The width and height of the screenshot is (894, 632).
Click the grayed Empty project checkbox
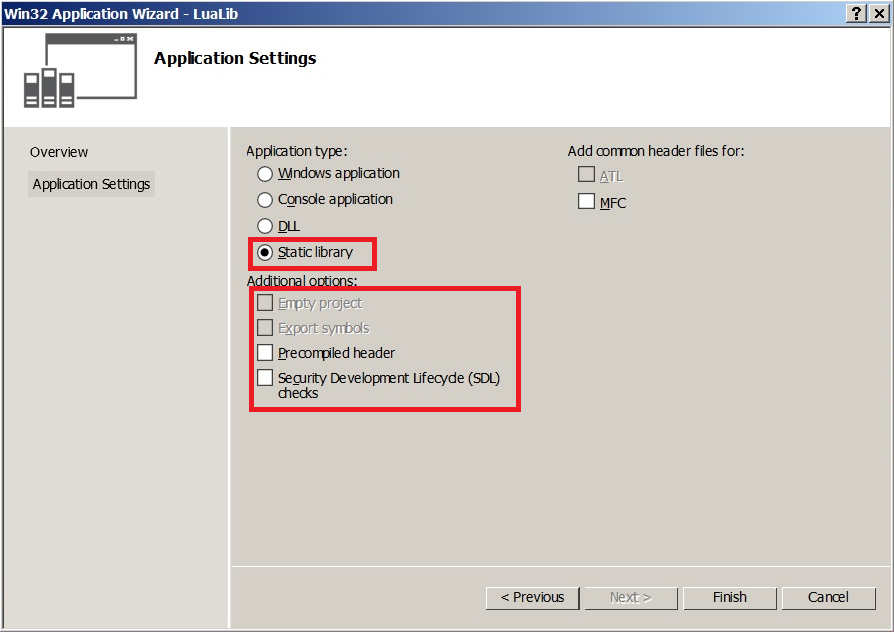click(x=265, y=303)
